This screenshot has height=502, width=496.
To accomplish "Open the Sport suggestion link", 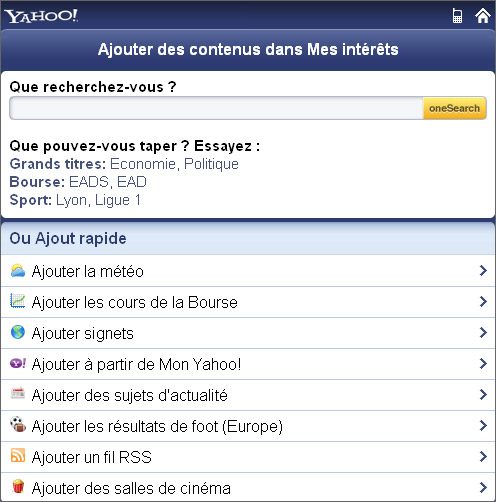I will (x=31, y=200).
